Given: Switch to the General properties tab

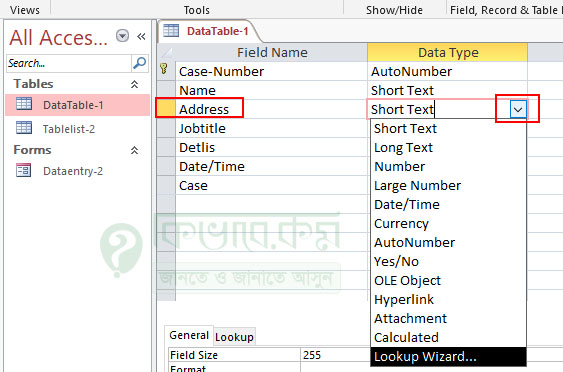Looking at the screenshot, I should click(x=189, y=335).
